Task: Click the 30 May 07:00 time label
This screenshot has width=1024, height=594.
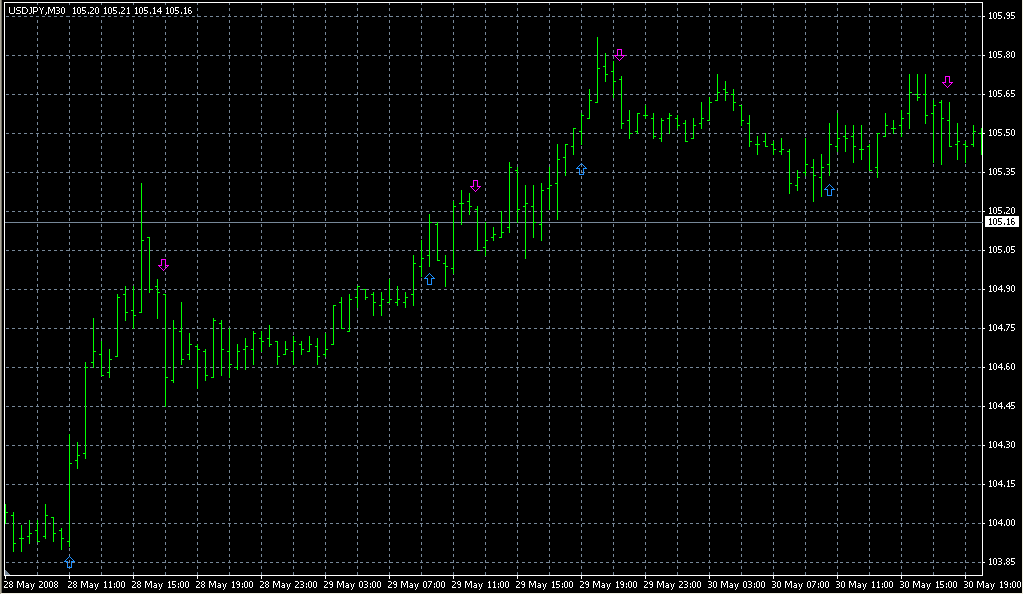Action: [800, 585]
